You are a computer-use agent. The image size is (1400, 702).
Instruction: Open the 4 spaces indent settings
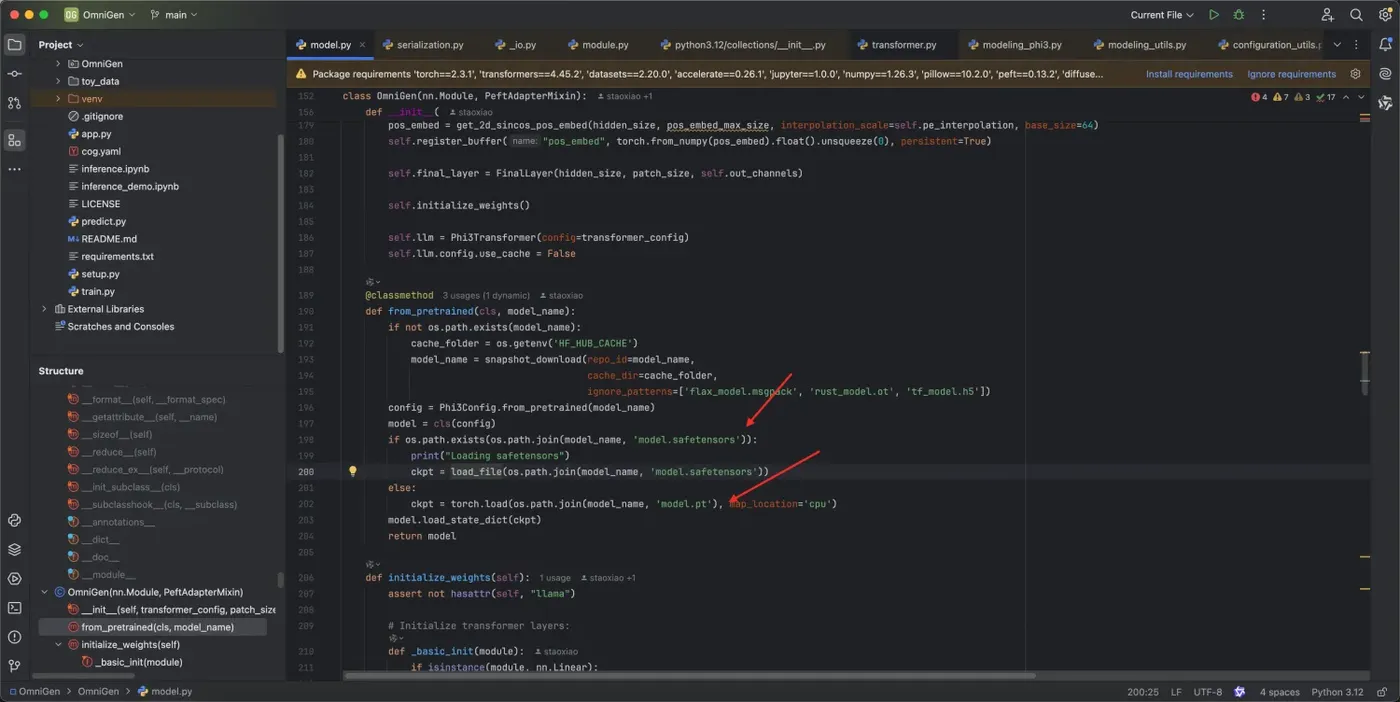pyautogui.click(x=1279, y=692)
